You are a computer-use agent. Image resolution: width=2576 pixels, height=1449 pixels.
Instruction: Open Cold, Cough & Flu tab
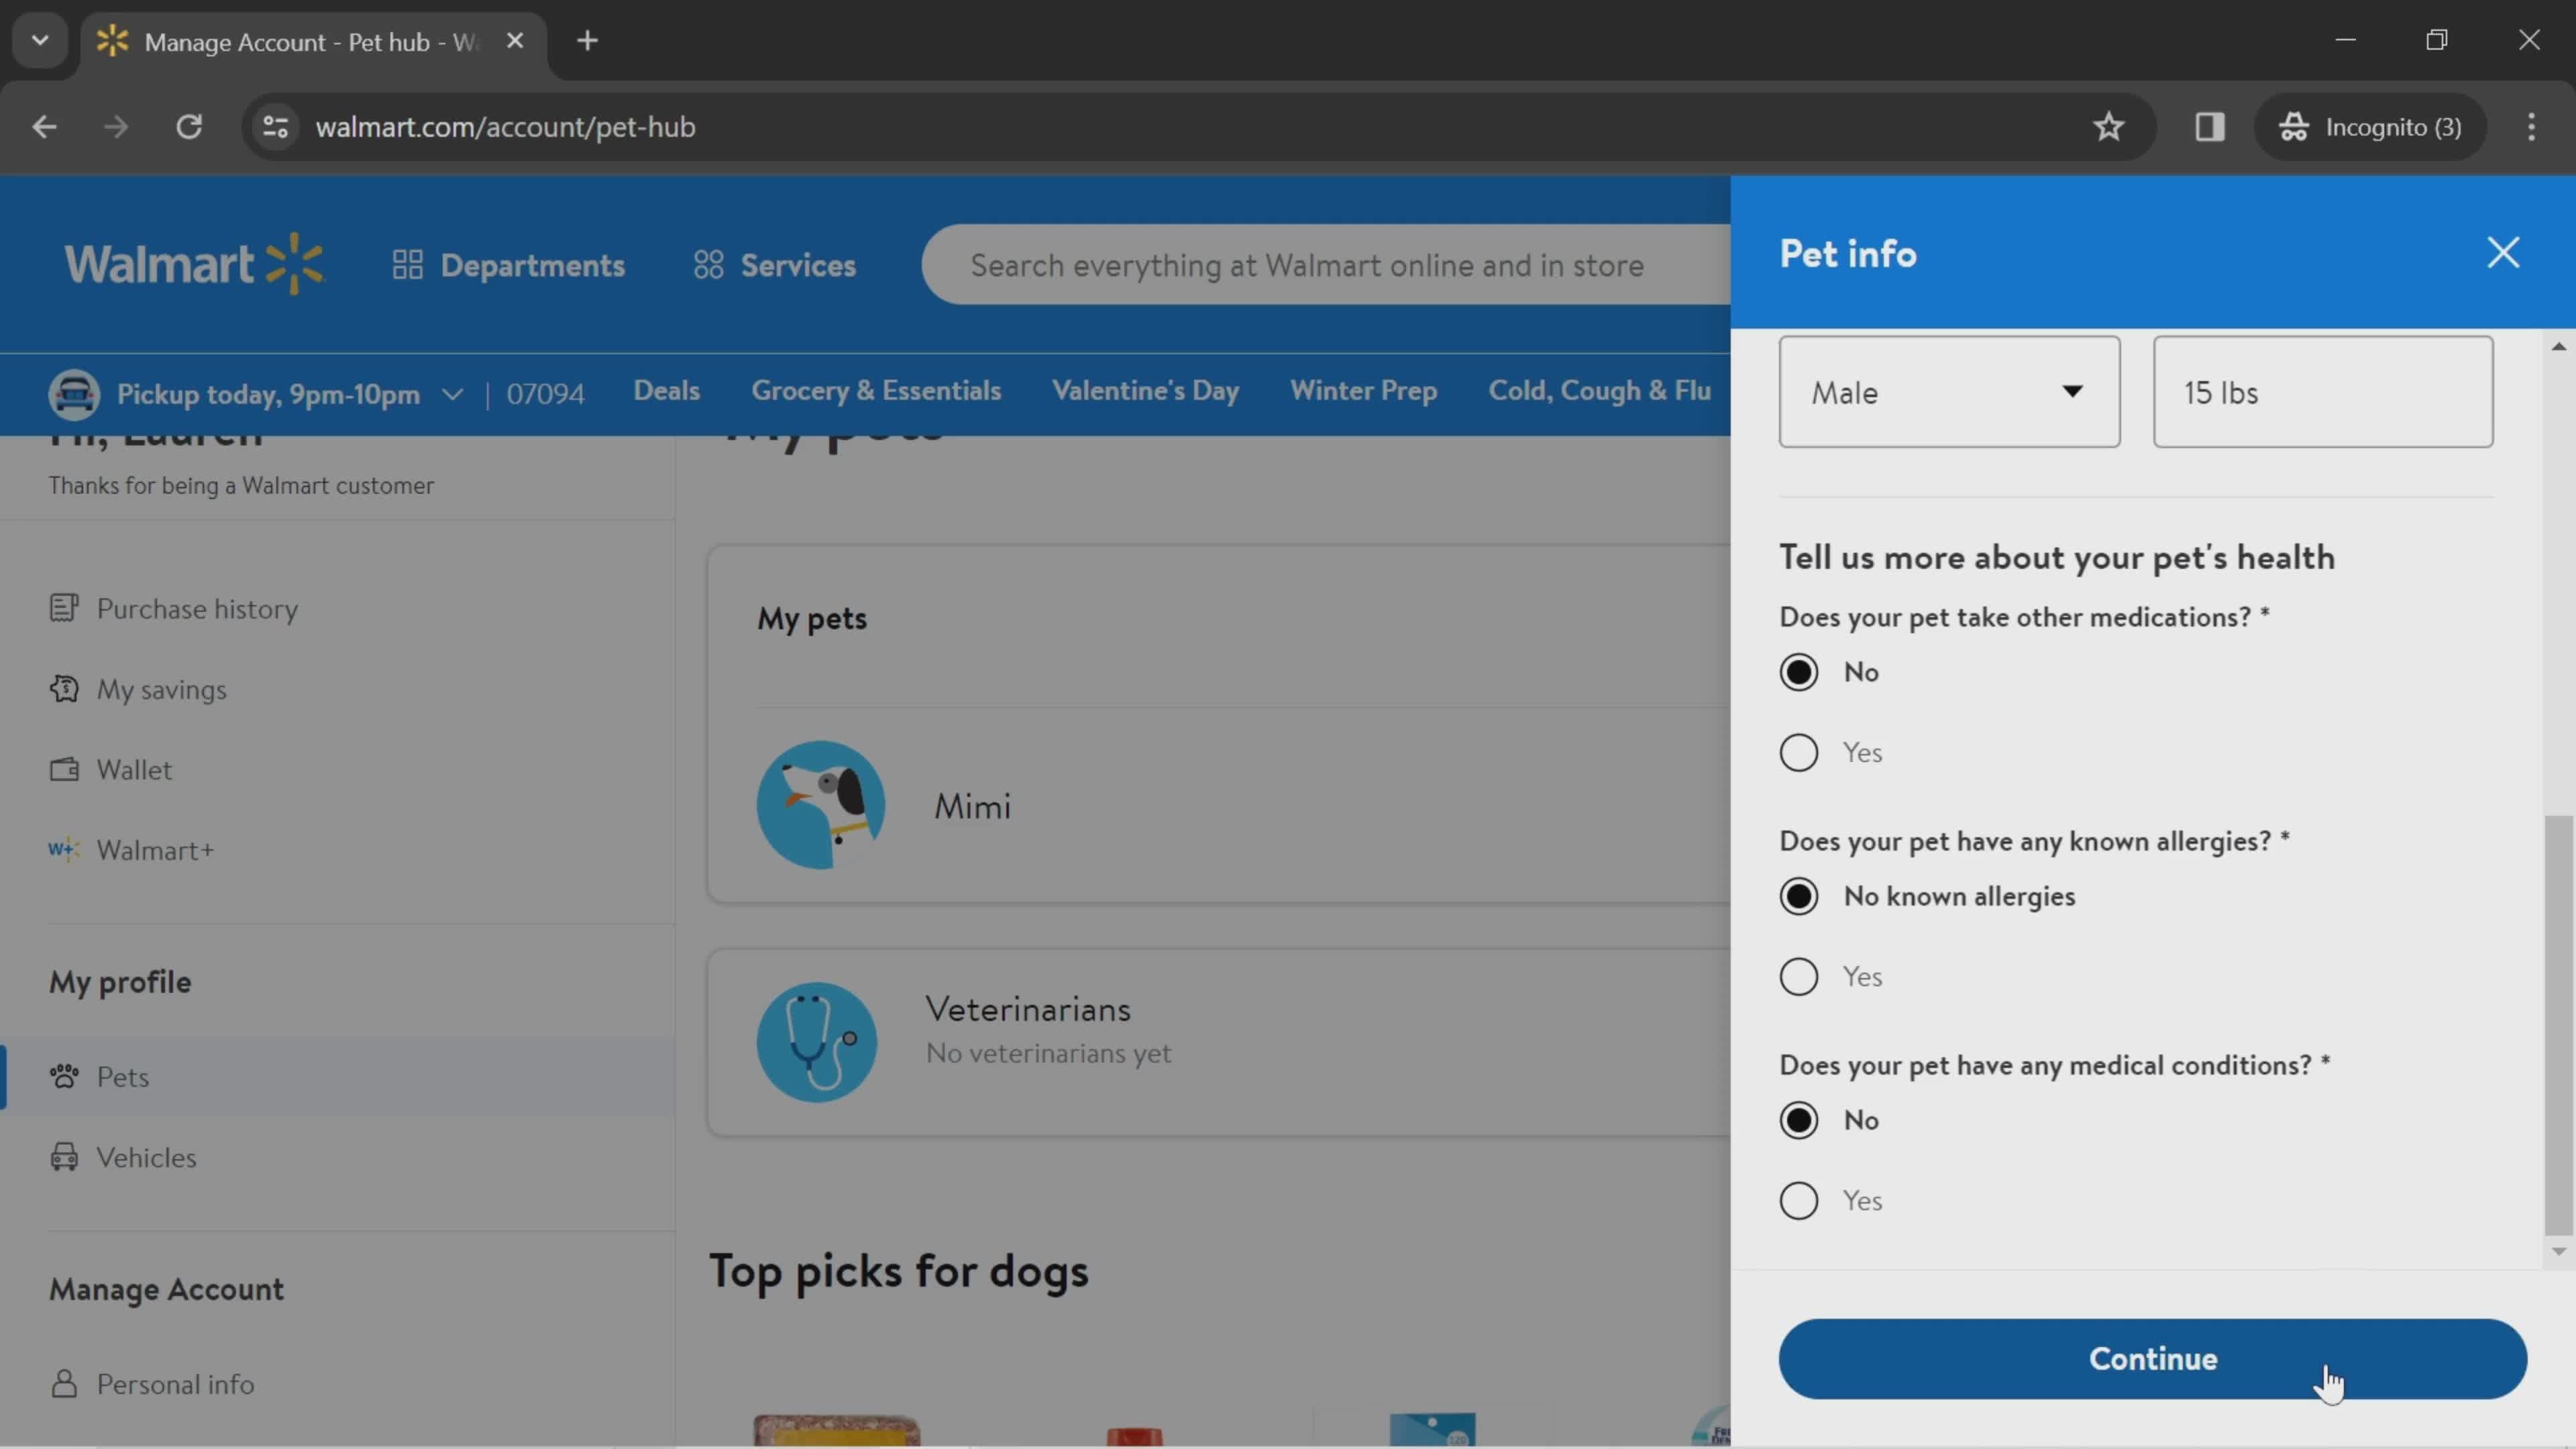pos(1599,390)
